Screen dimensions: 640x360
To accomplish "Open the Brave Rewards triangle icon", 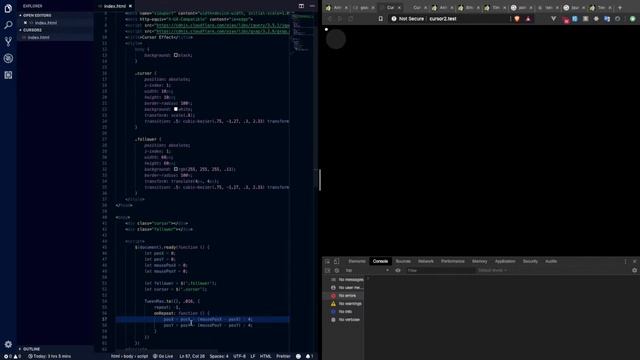I will [528, 19].
